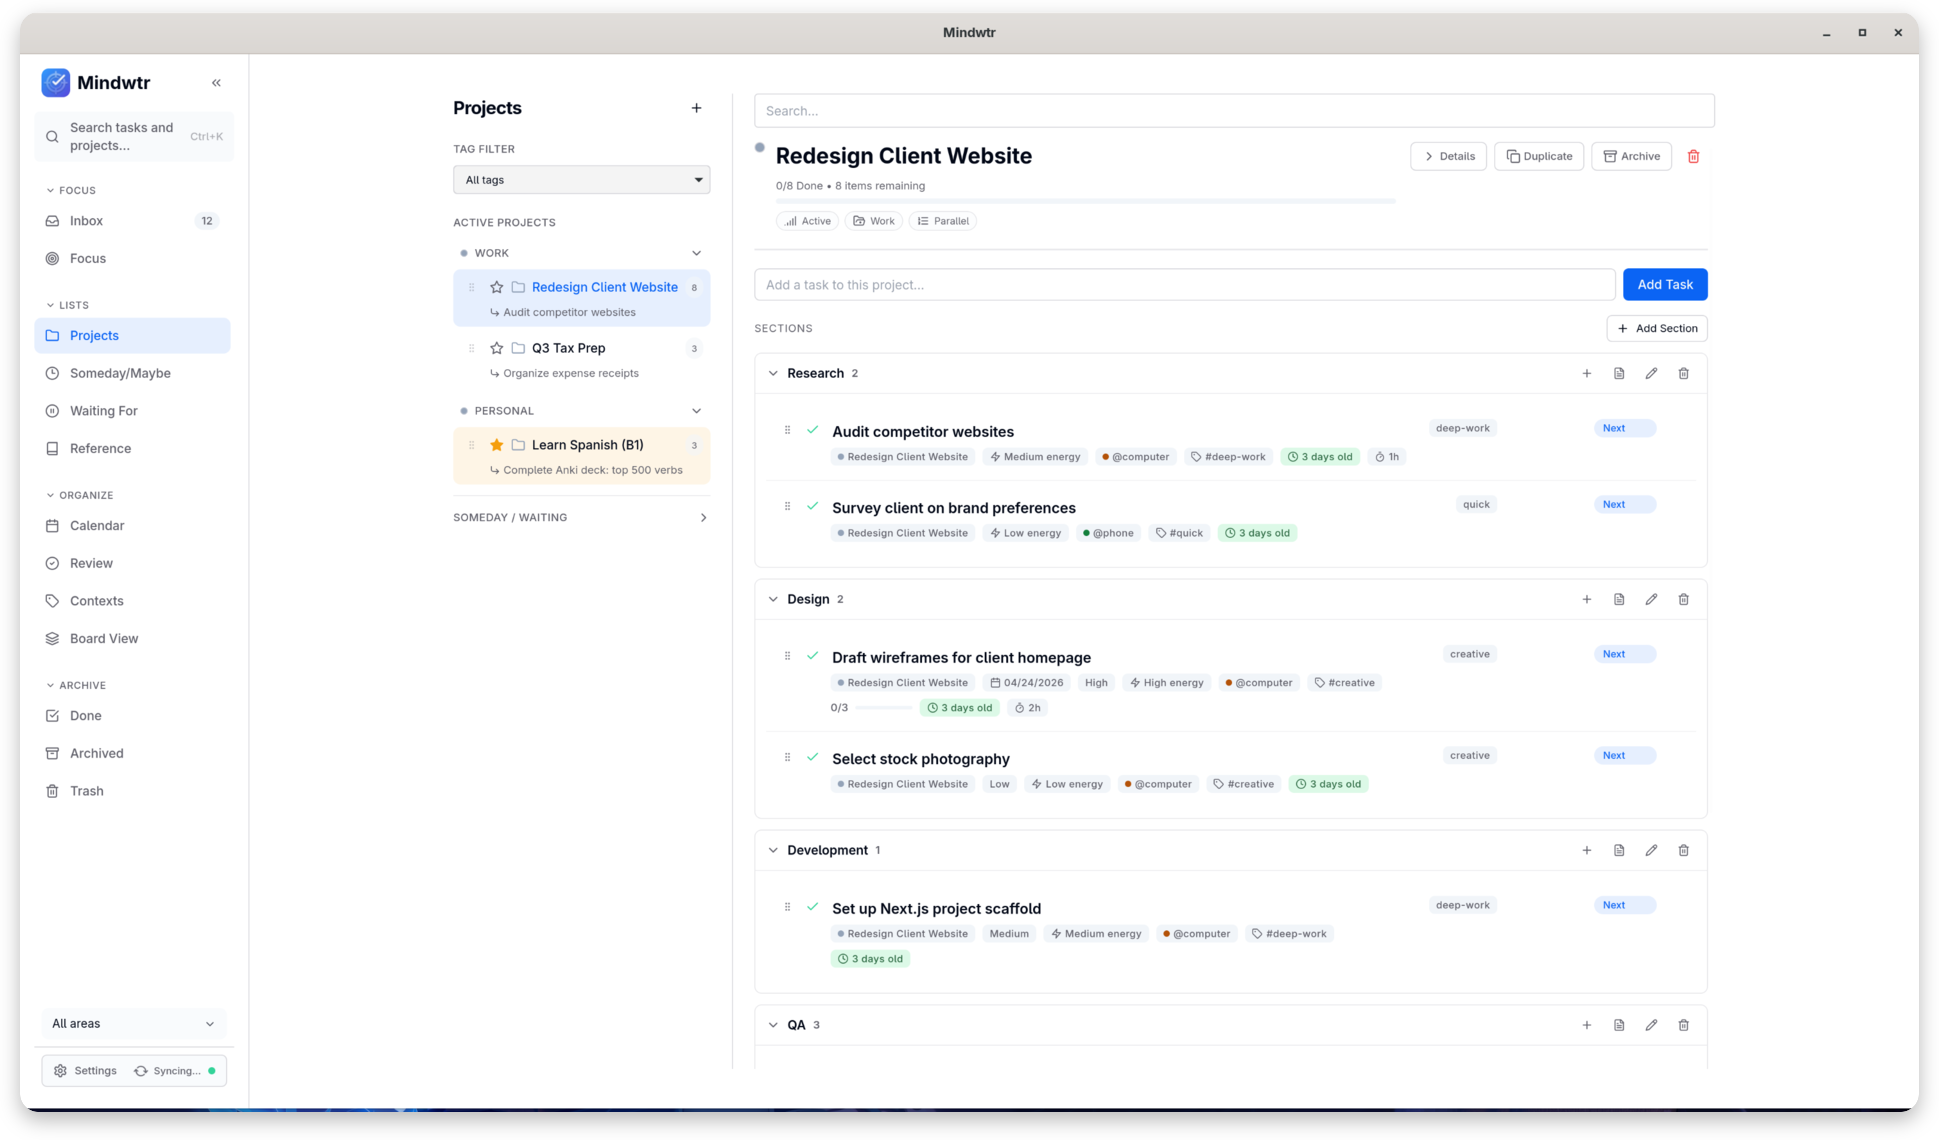
Task: Grab drag handle of Audit competitor websites task
Action: (x=787, y=430)
